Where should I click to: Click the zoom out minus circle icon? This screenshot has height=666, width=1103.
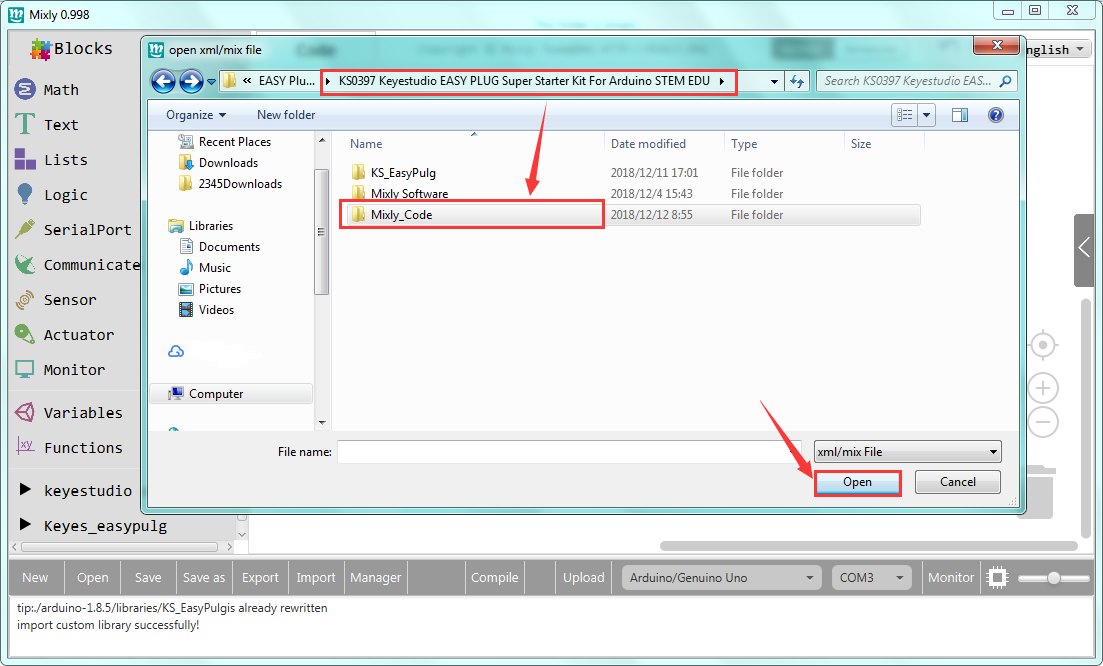(x=1043, y=423)
